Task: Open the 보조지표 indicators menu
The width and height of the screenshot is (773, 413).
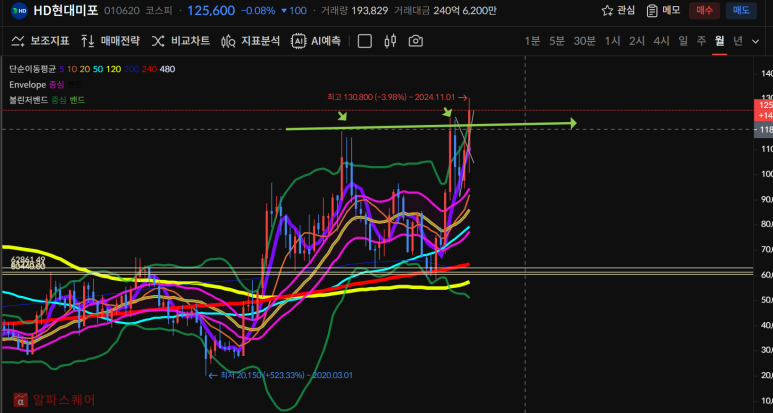Action: click(x=40, y=41)
